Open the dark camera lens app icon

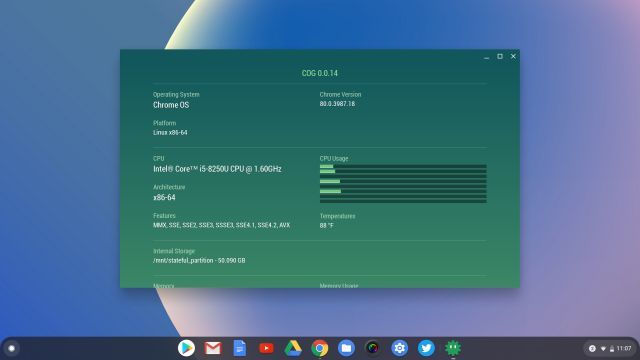(x=373, y=348)
